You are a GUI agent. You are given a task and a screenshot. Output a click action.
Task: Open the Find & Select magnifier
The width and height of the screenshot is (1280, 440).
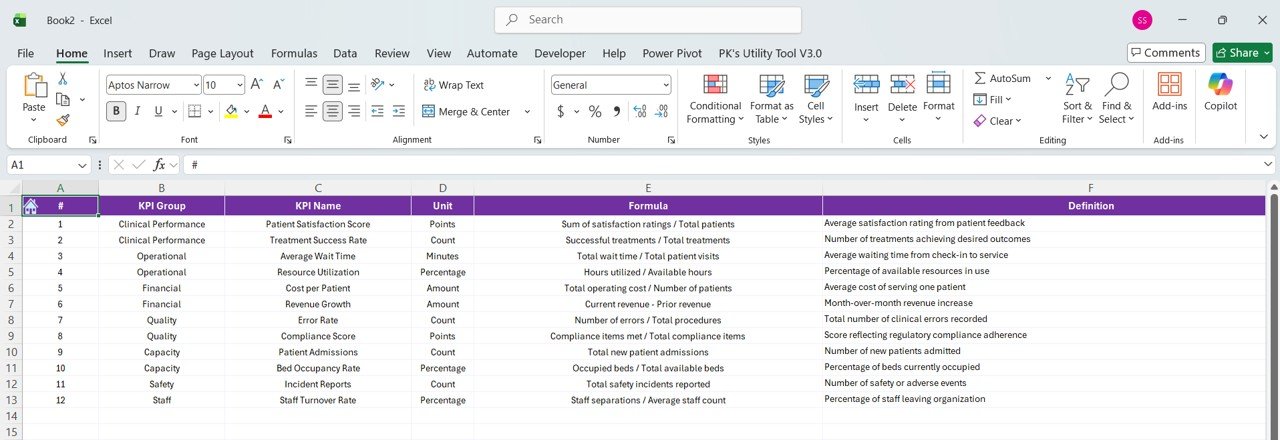[1116, 99]
